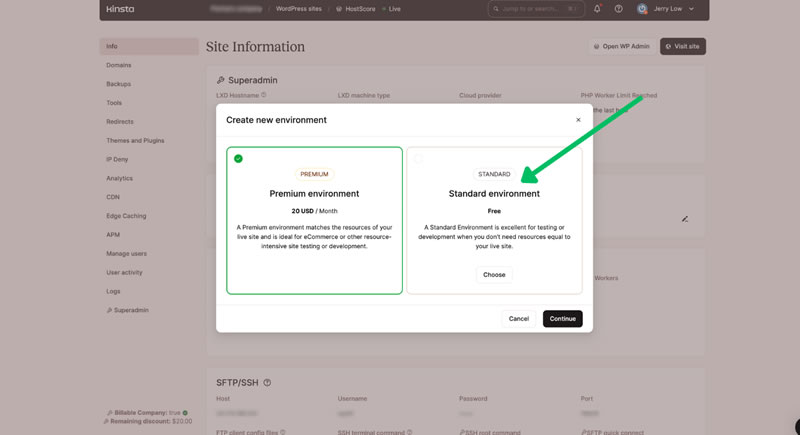Select the Standard environment radio circle
Screen dimensions: 800x435
click(x=418, y=159)
